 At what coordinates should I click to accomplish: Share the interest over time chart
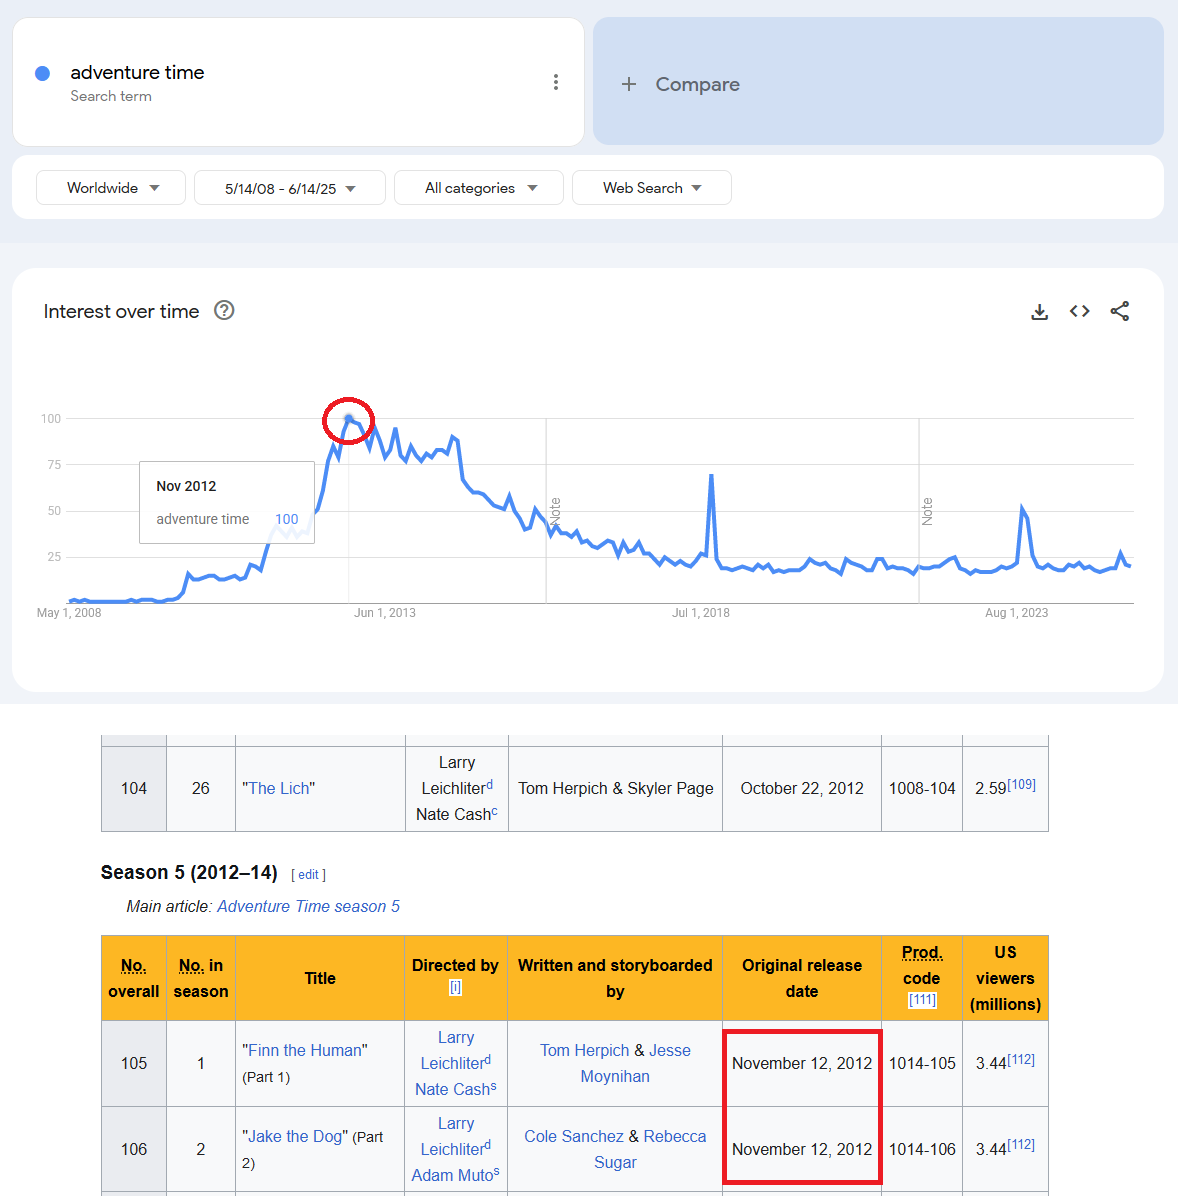pos(1119,311)
